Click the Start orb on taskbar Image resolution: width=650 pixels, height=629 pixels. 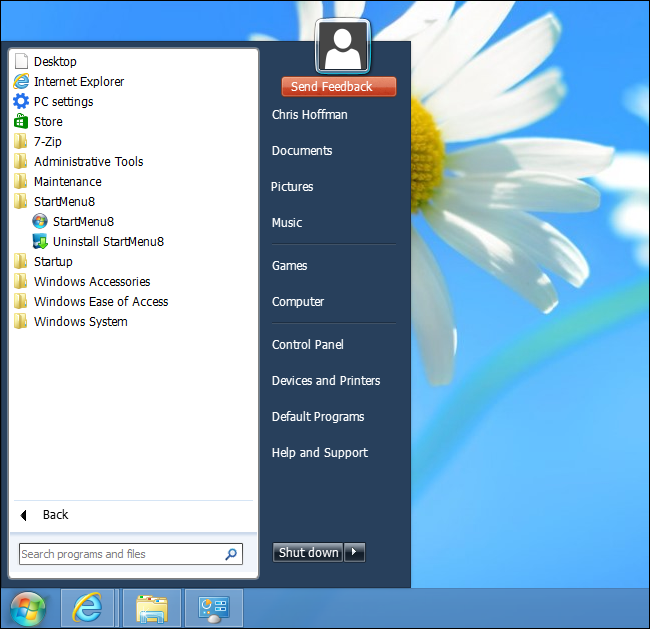[28, 609]
